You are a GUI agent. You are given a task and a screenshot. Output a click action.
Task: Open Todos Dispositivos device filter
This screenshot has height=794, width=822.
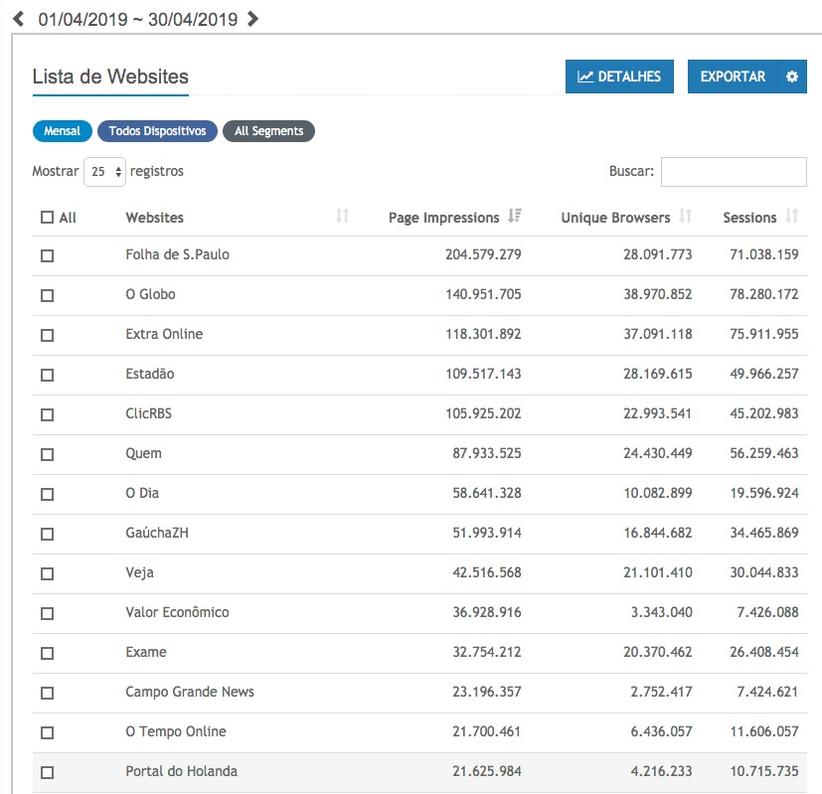tap(157, 131)
